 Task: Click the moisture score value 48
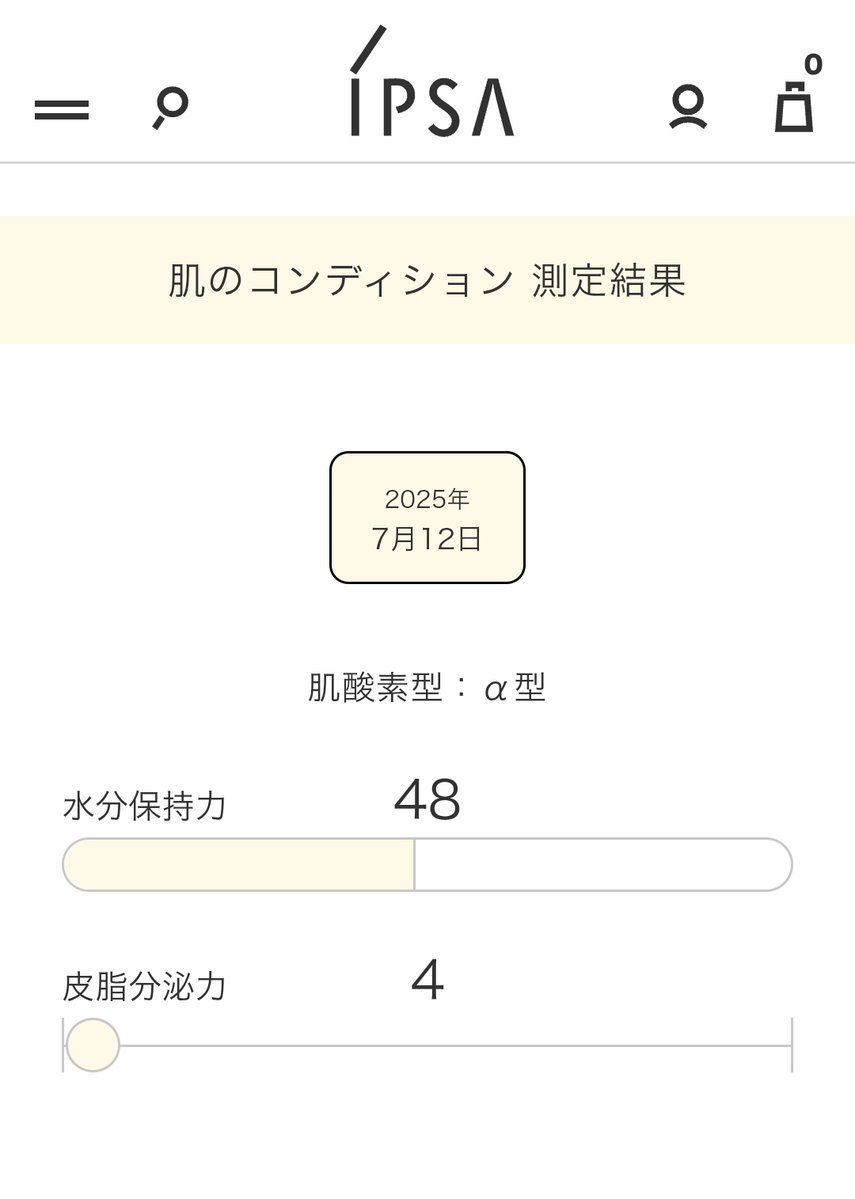[x=428, y=800]
